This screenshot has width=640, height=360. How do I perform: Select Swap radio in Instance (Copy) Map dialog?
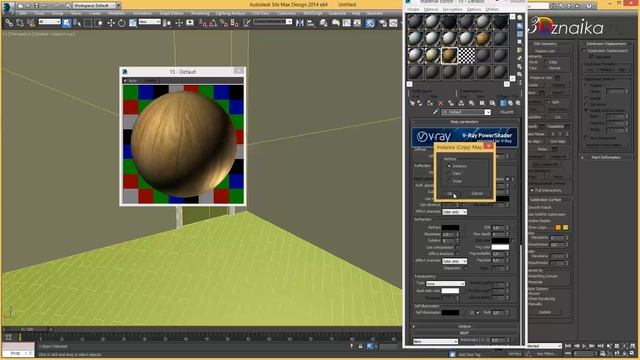click(449, 181)
